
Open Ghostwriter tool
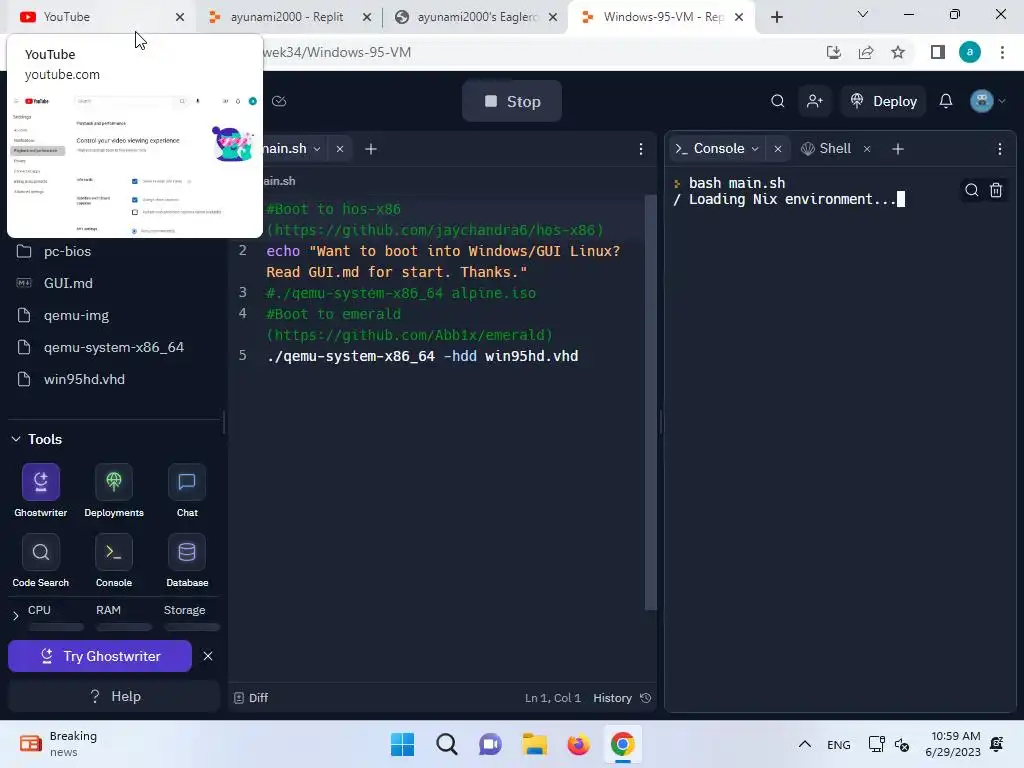tap(40, 490)
